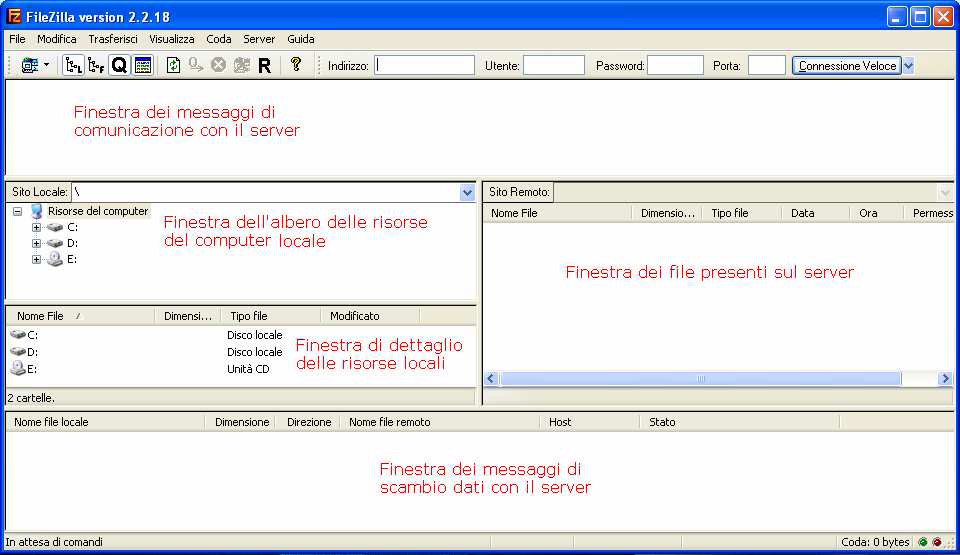Select Risorse del computer in tree

tap(98, 211)
